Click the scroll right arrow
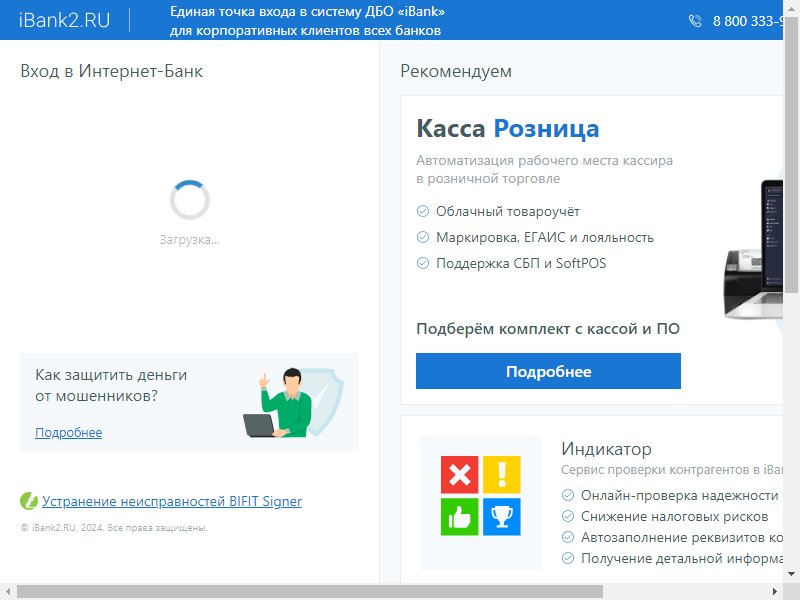Screen dimensions: 800x600 pos(774,592)
